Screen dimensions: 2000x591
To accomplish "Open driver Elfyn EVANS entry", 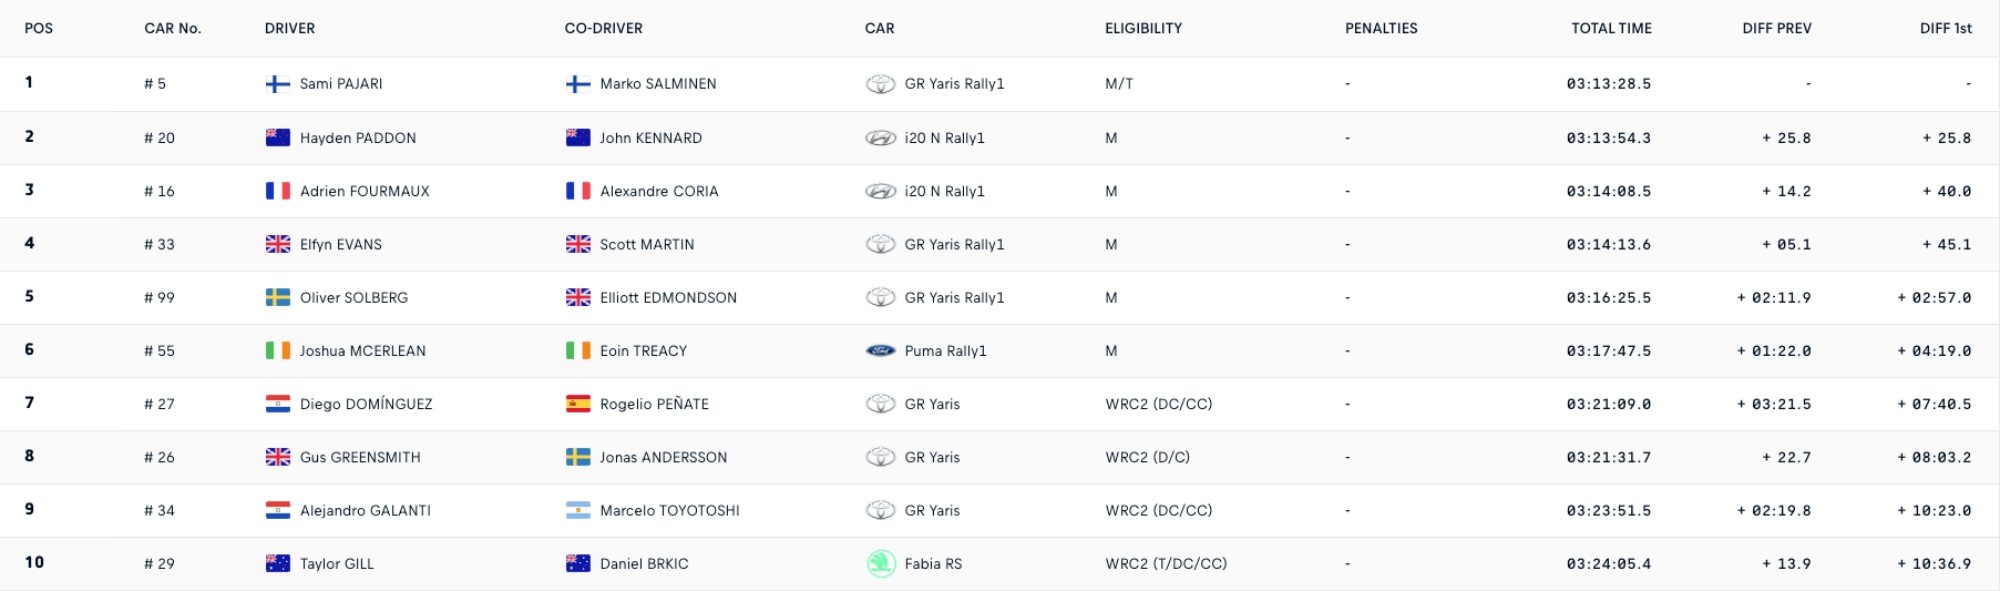I will [x=341, y=244].
